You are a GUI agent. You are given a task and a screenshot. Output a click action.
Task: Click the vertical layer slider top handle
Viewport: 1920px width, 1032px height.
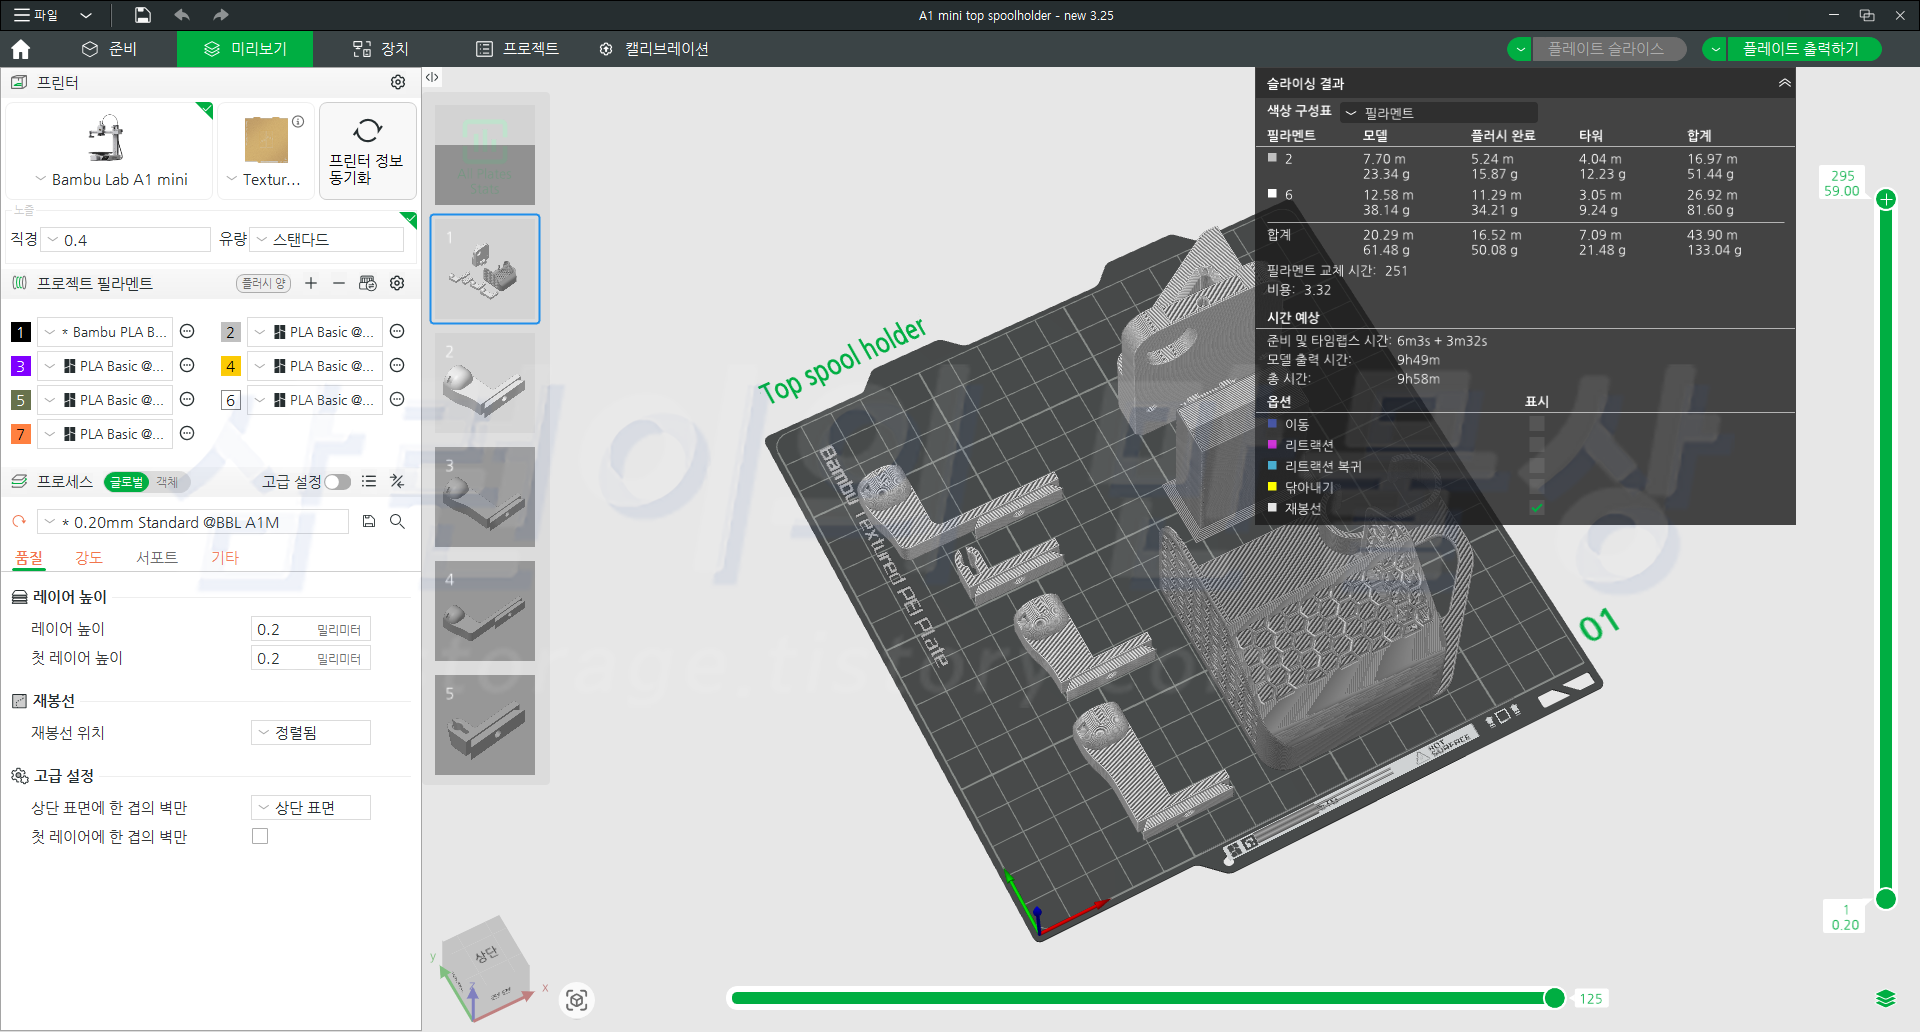click(1886, 200)
